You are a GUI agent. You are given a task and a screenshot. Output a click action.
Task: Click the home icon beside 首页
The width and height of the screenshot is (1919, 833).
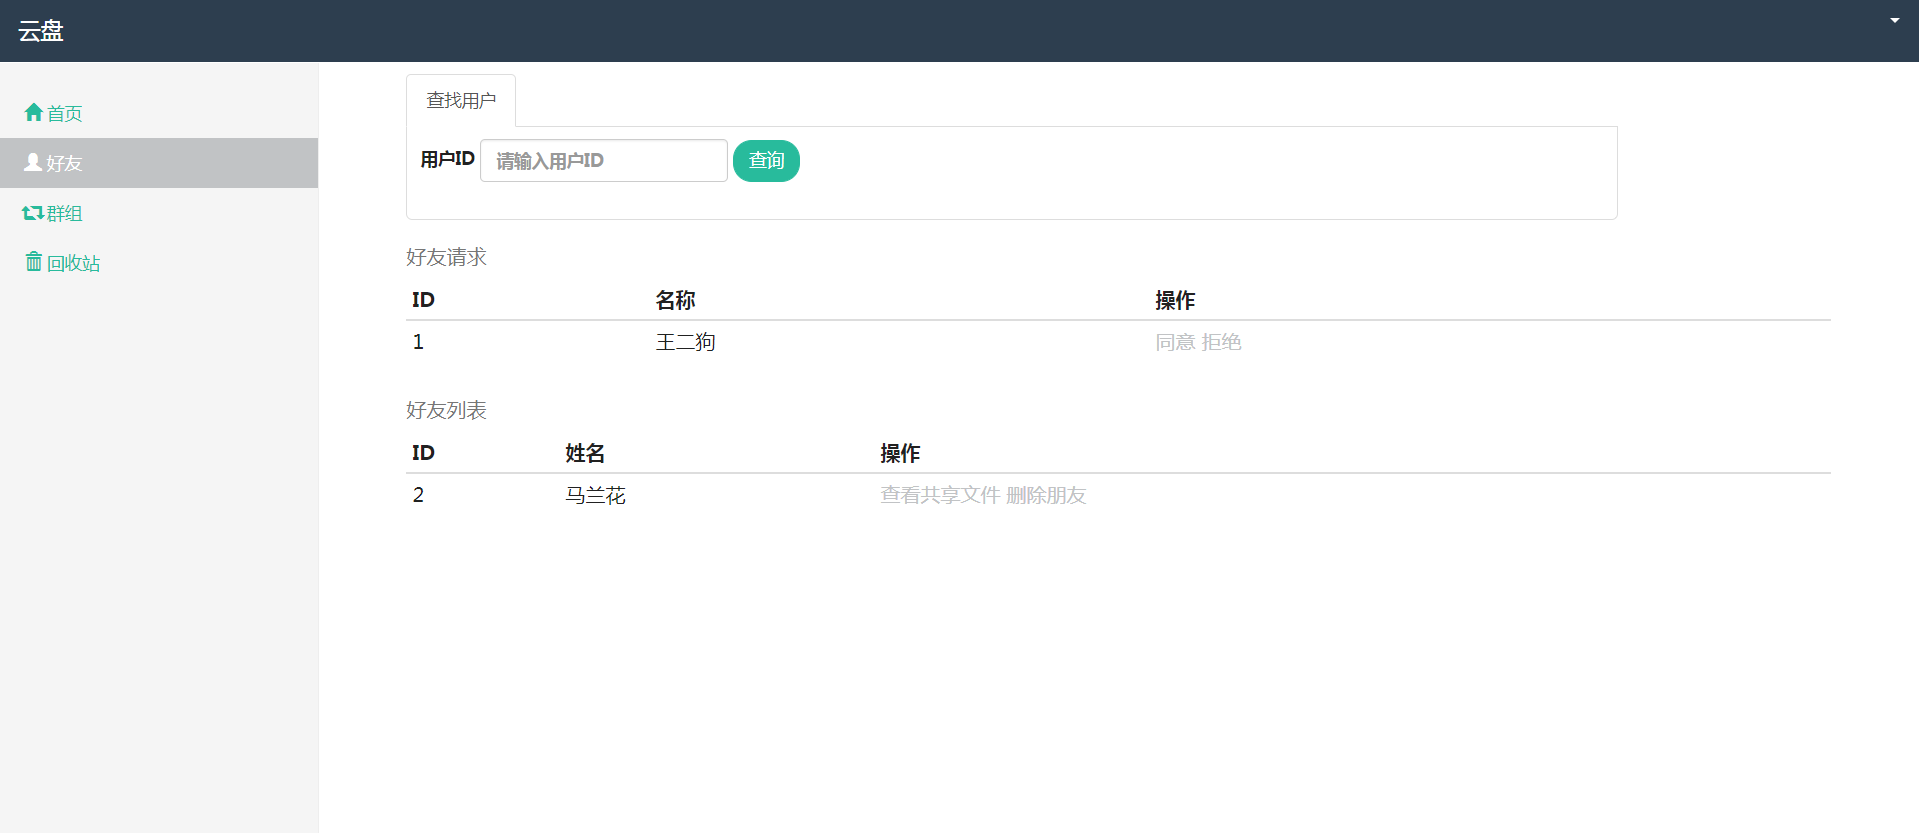point(34,112)
